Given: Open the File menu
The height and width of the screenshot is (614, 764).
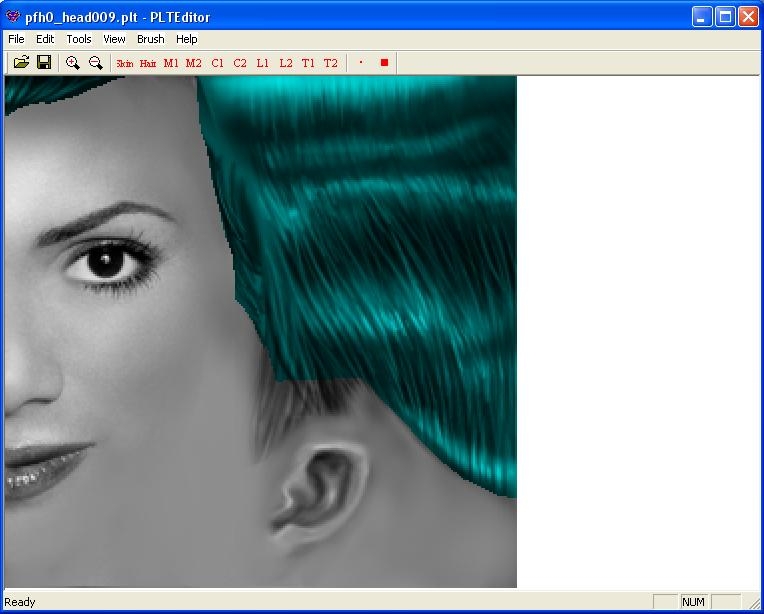Looking at the screenshot, I should [x=16, y=39].
